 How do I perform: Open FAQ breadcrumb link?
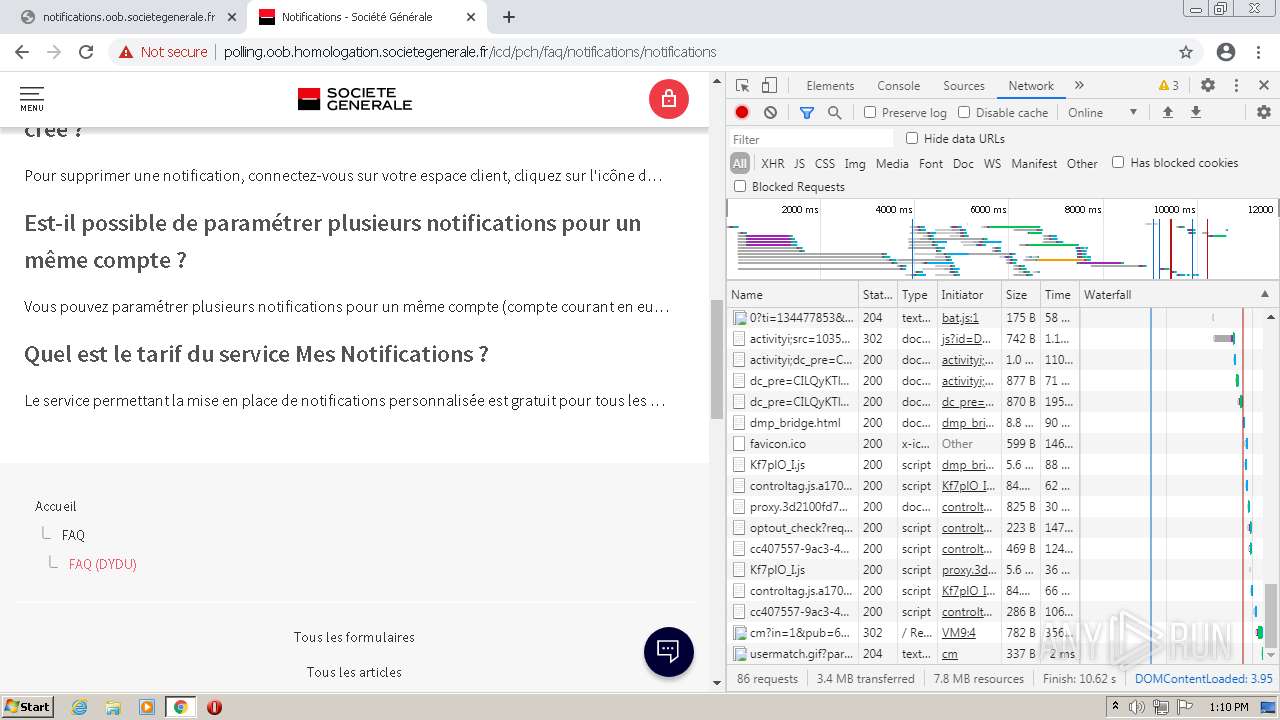click(x=73, y=535)
